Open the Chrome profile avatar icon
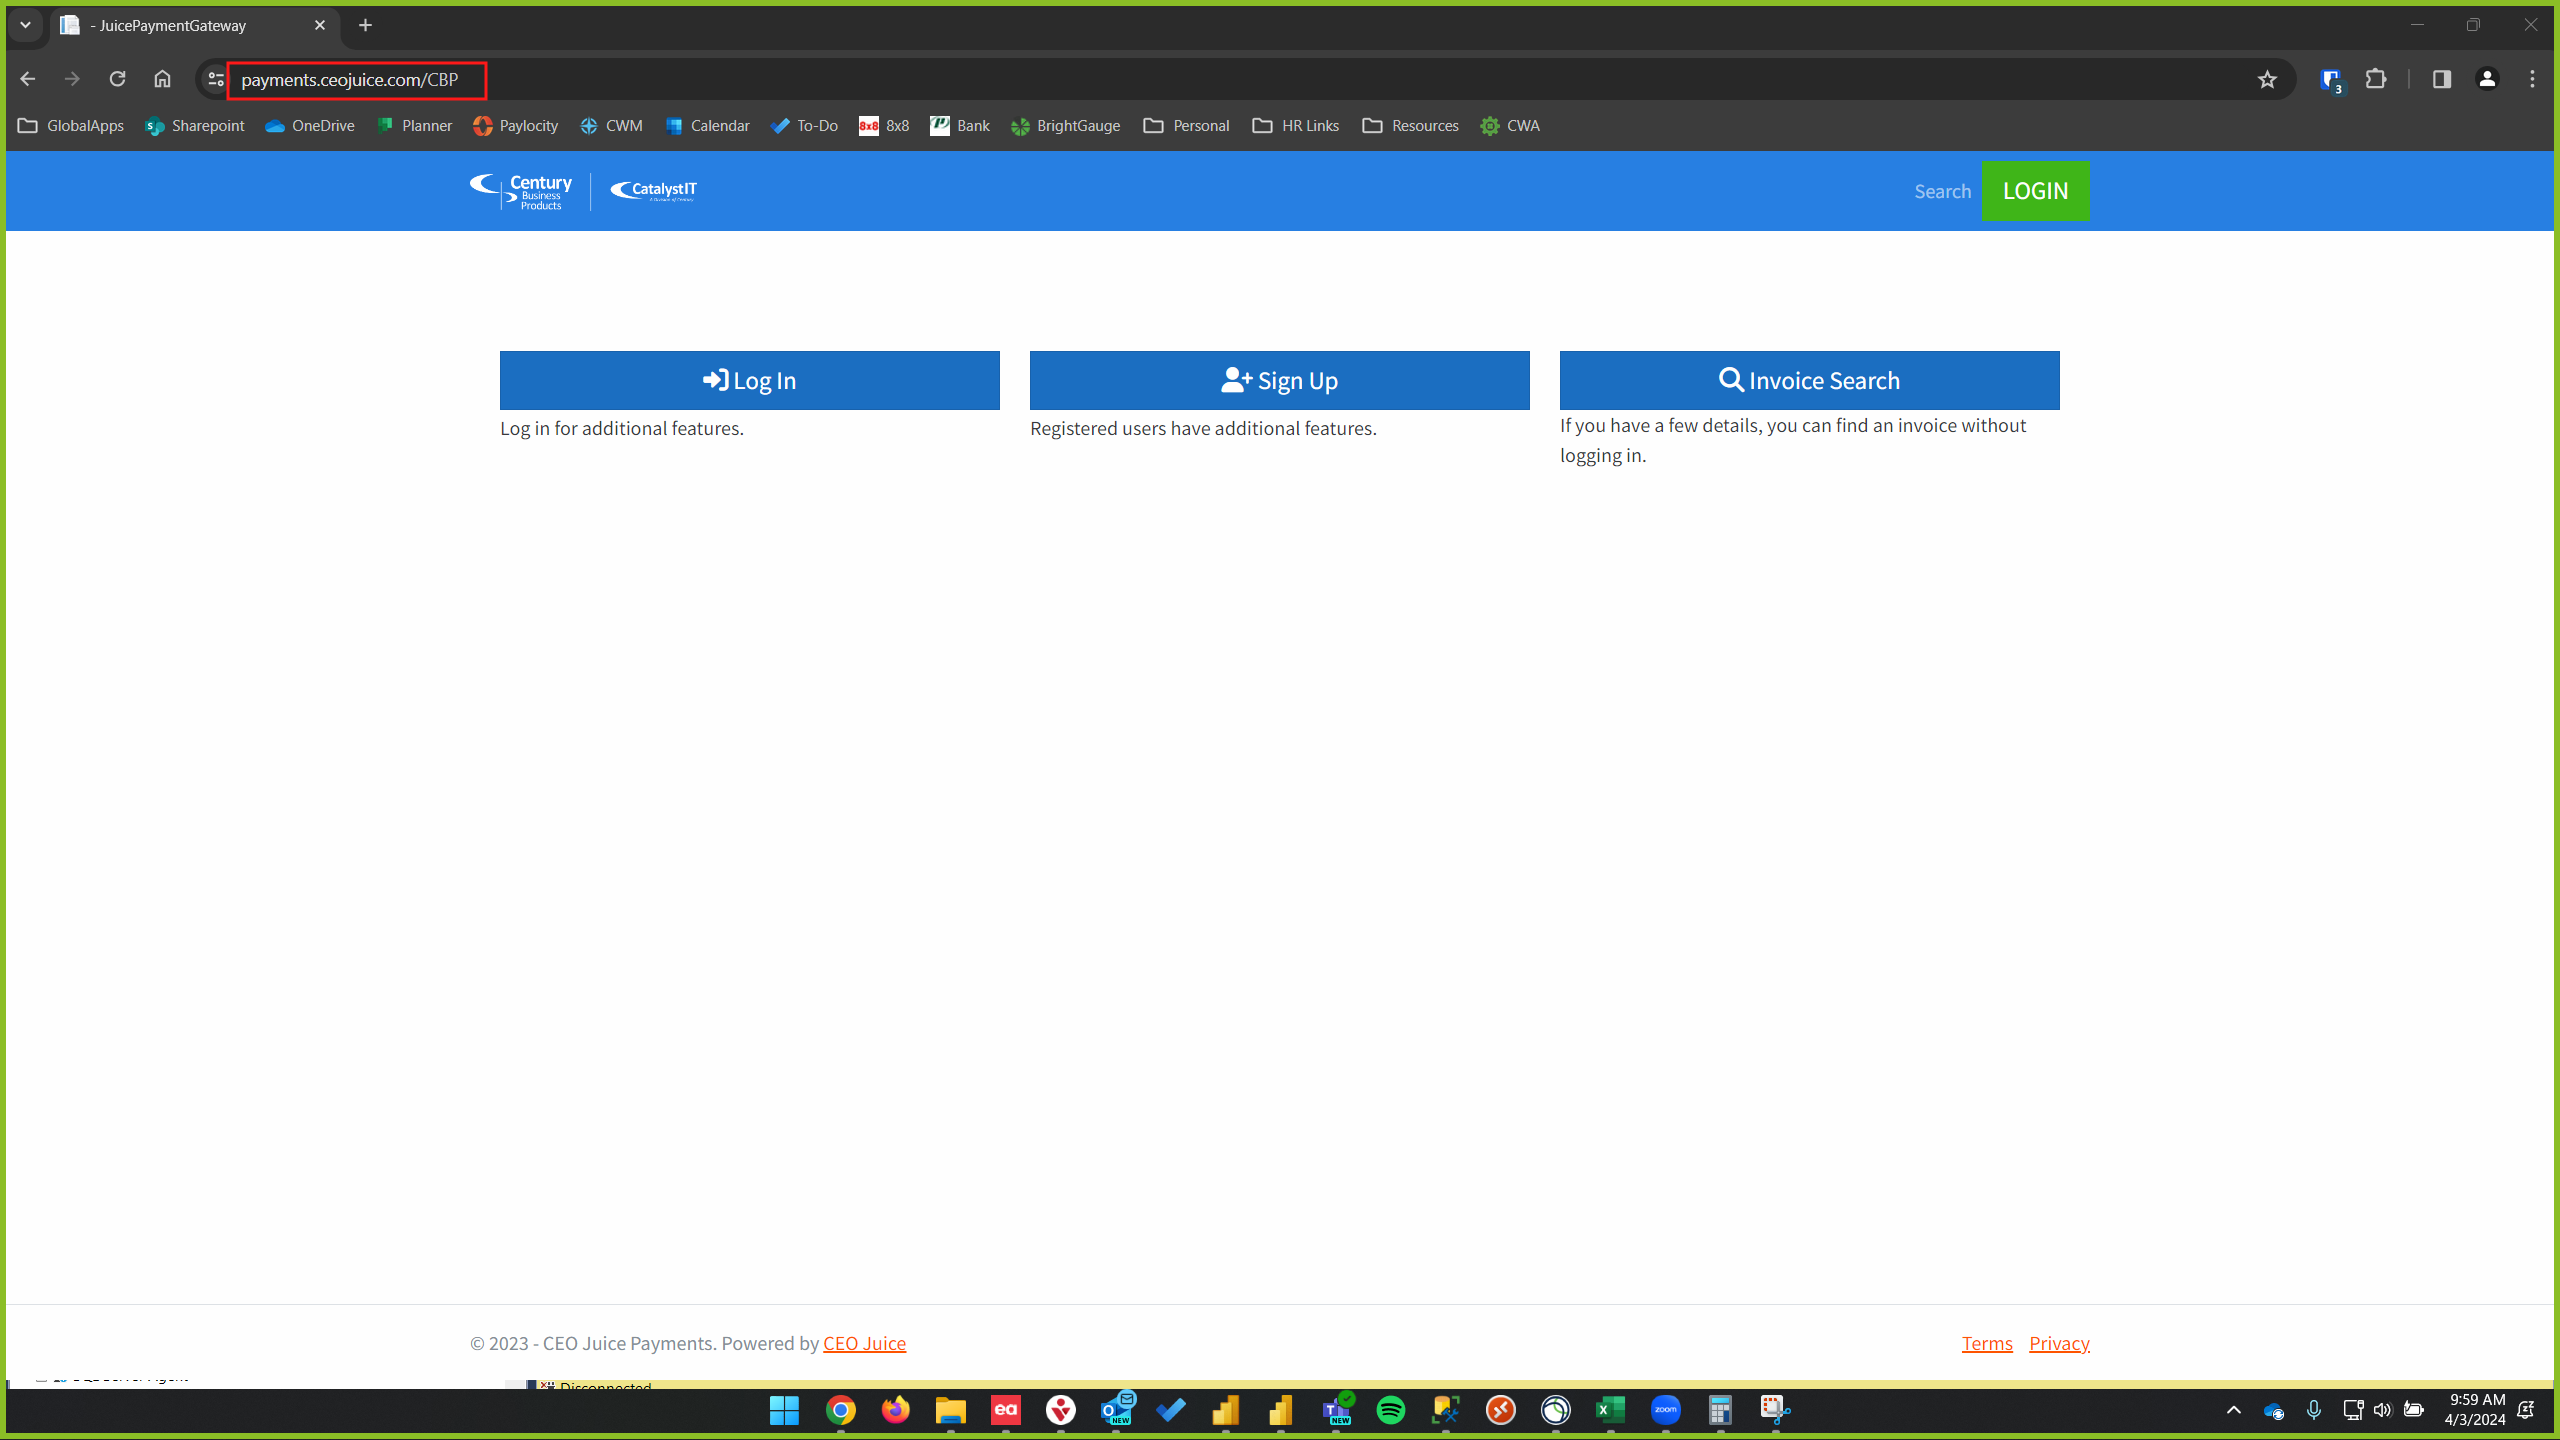 coord(2487,79)
